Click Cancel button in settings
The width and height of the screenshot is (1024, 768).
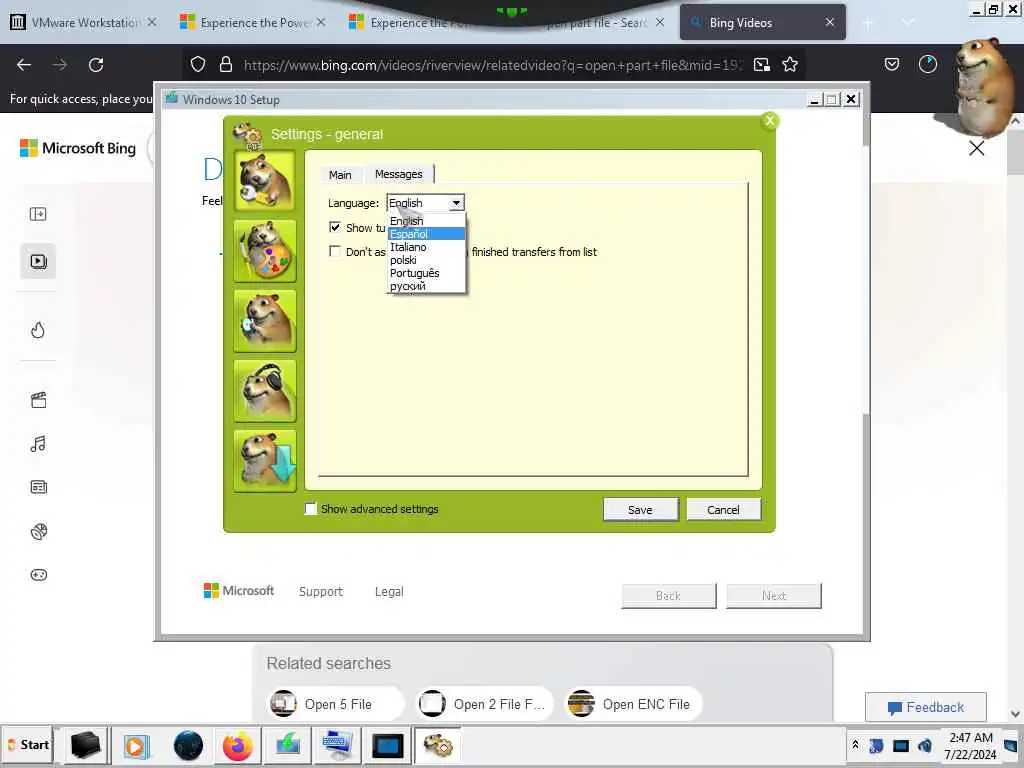tap(723, 509)
